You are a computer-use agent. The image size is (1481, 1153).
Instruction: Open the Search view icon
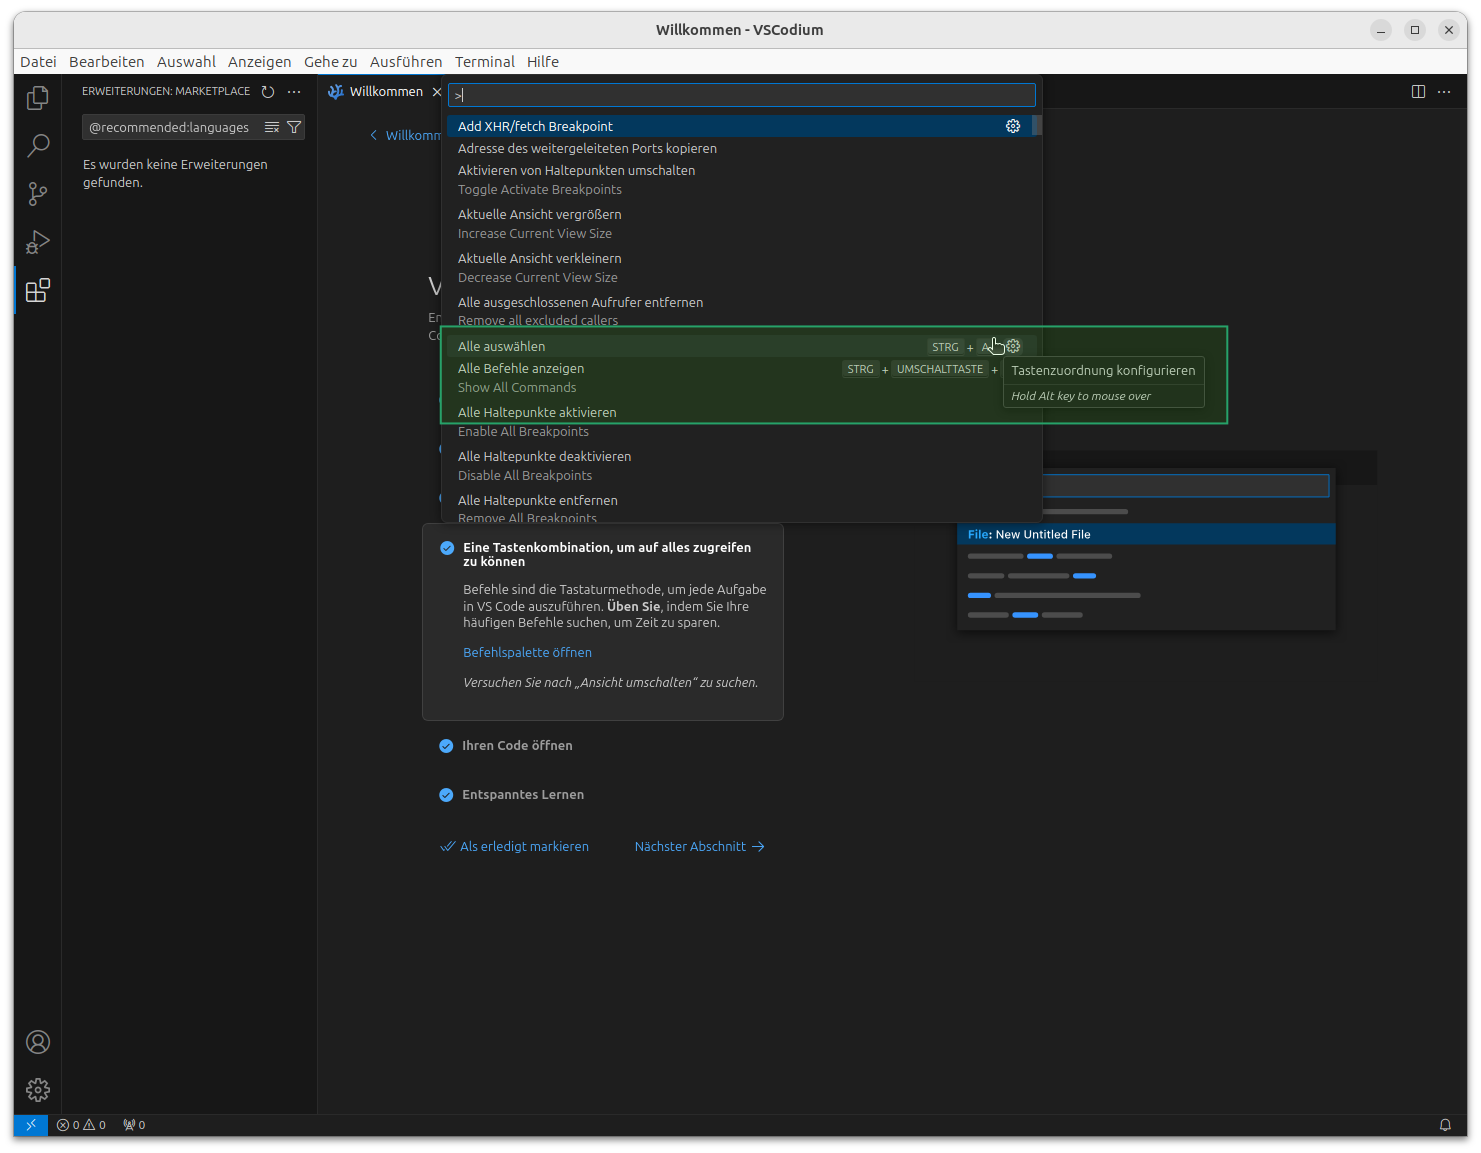[x=37, y=146]
